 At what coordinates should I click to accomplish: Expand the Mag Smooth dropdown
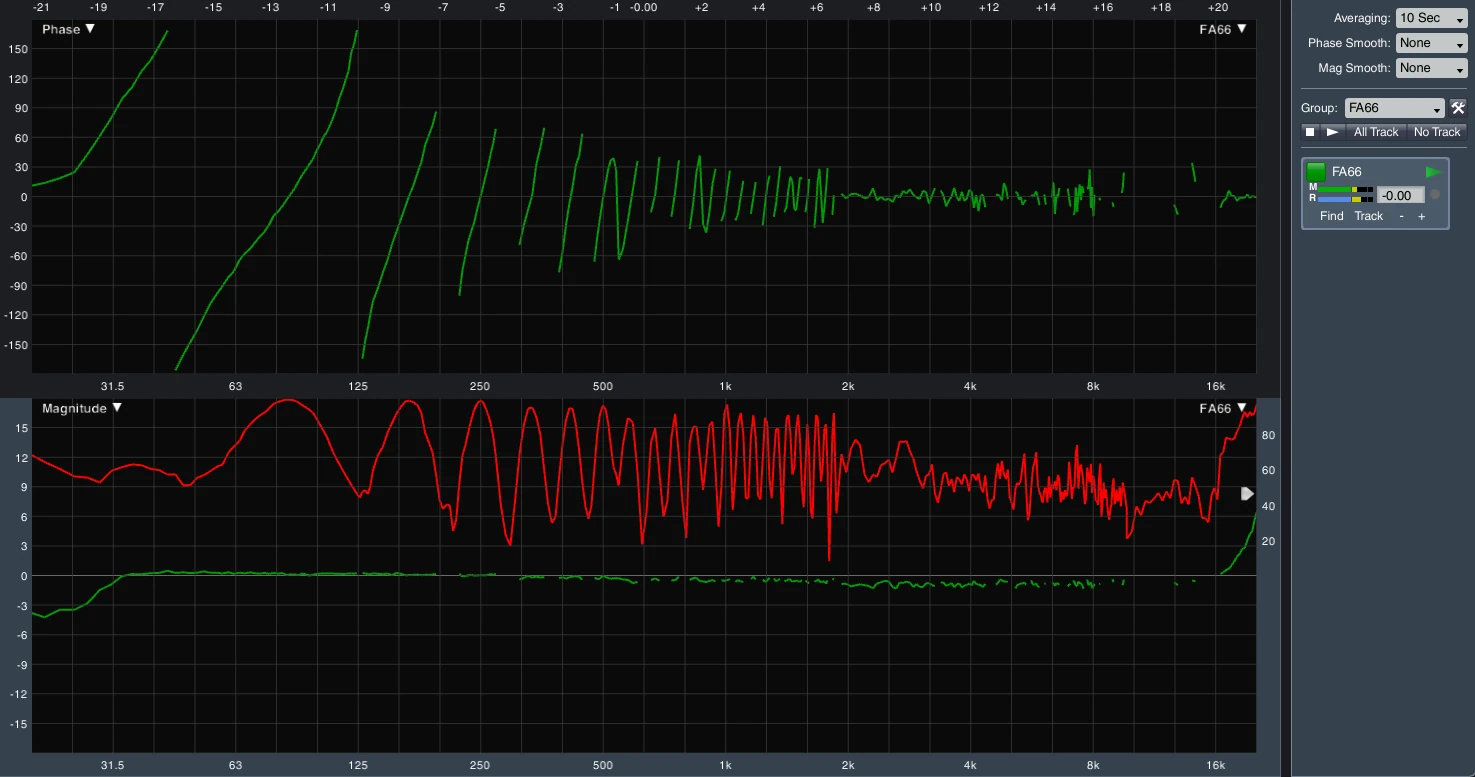pyautogui.click(x=1431, y=68)
